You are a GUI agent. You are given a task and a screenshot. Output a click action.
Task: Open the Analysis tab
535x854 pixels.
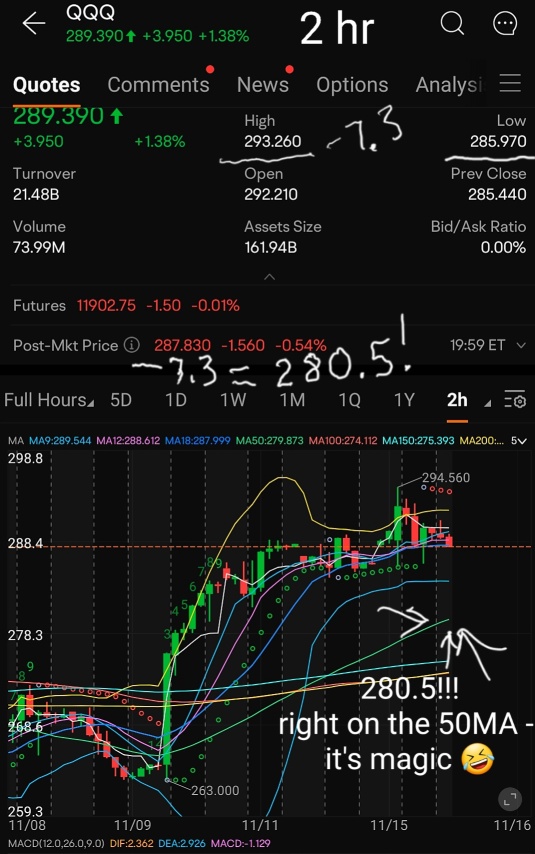point(449,84)
